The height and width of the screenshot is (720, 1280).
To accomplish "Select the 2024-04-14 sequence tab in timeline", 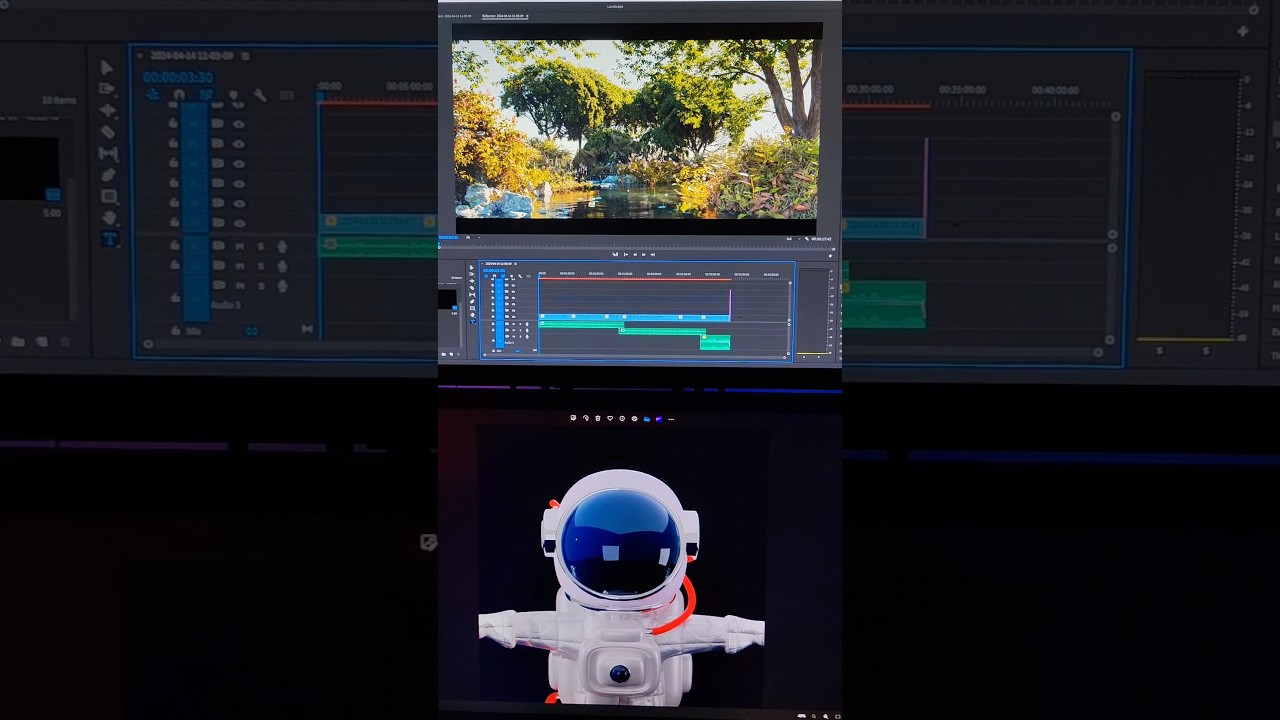I will 499,264.
